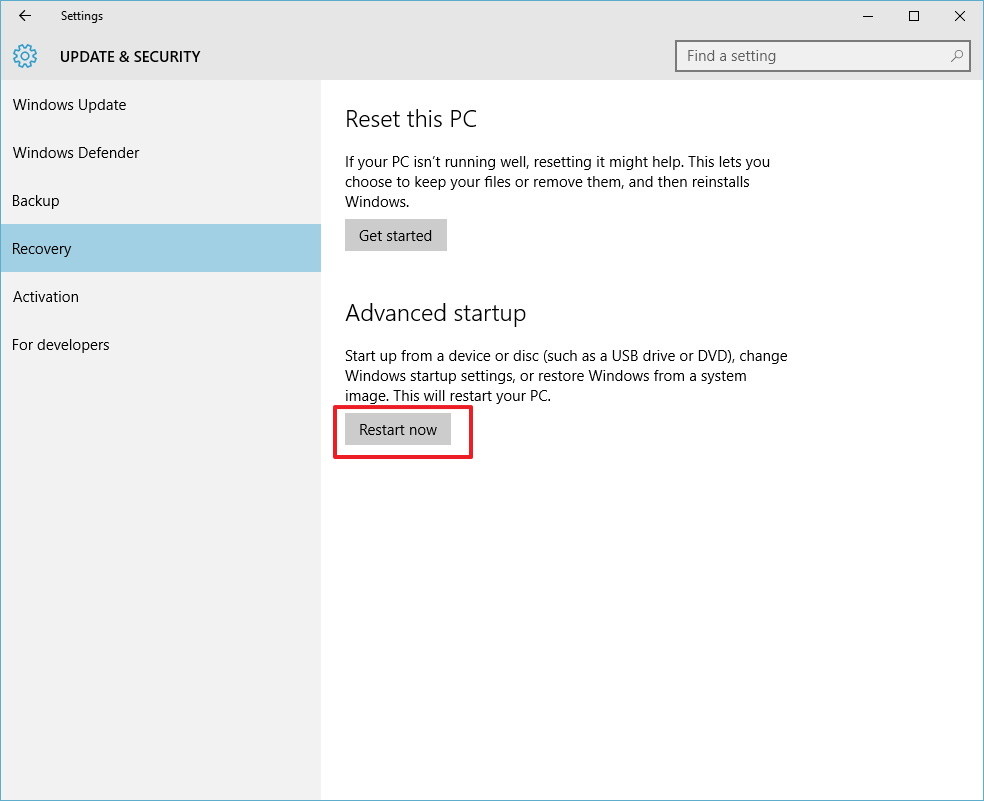Click the Settings gear icon
The height and width of the screenshot is (801, 984).
tap(24, 56)
